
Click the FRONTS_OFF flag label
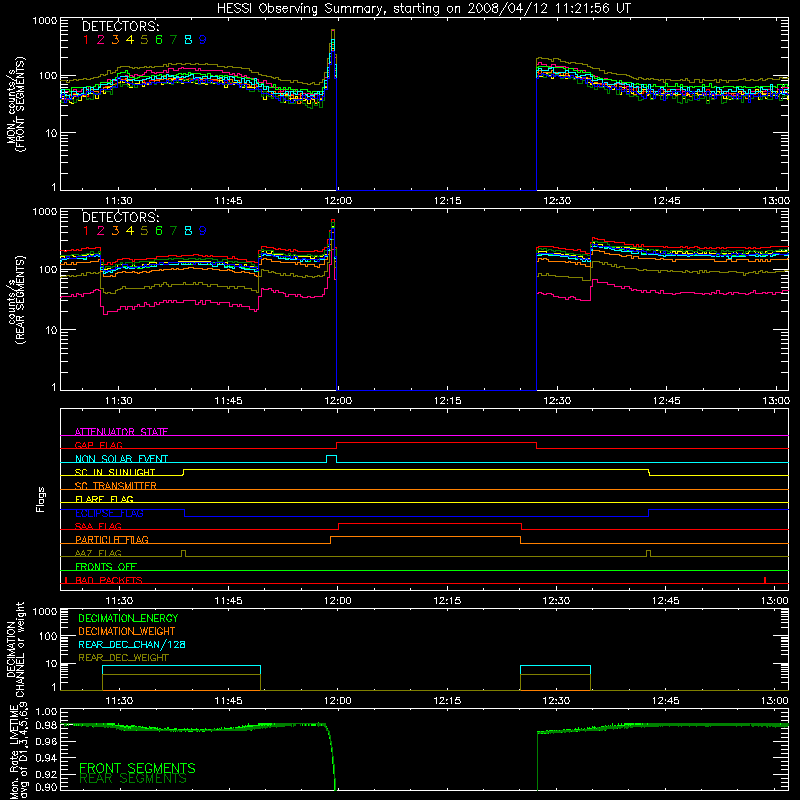pos(106,566)
